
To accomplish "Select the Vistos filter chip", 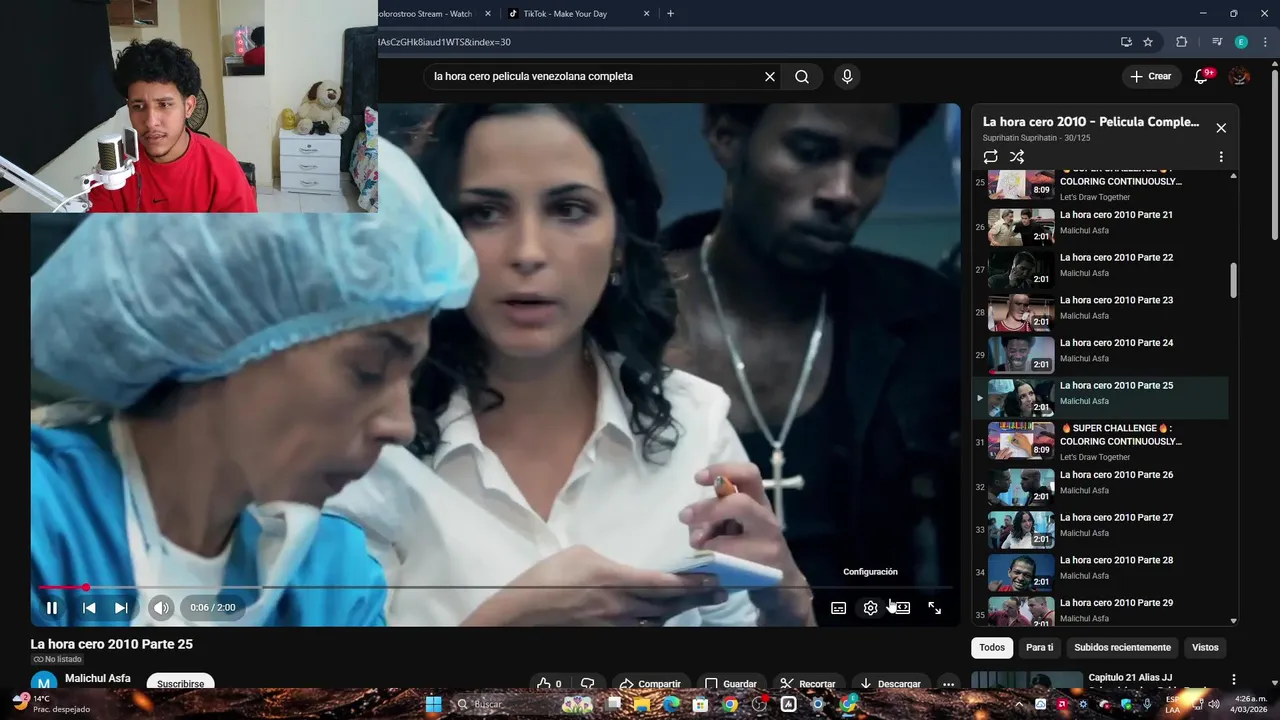I will coord(1205,648).
